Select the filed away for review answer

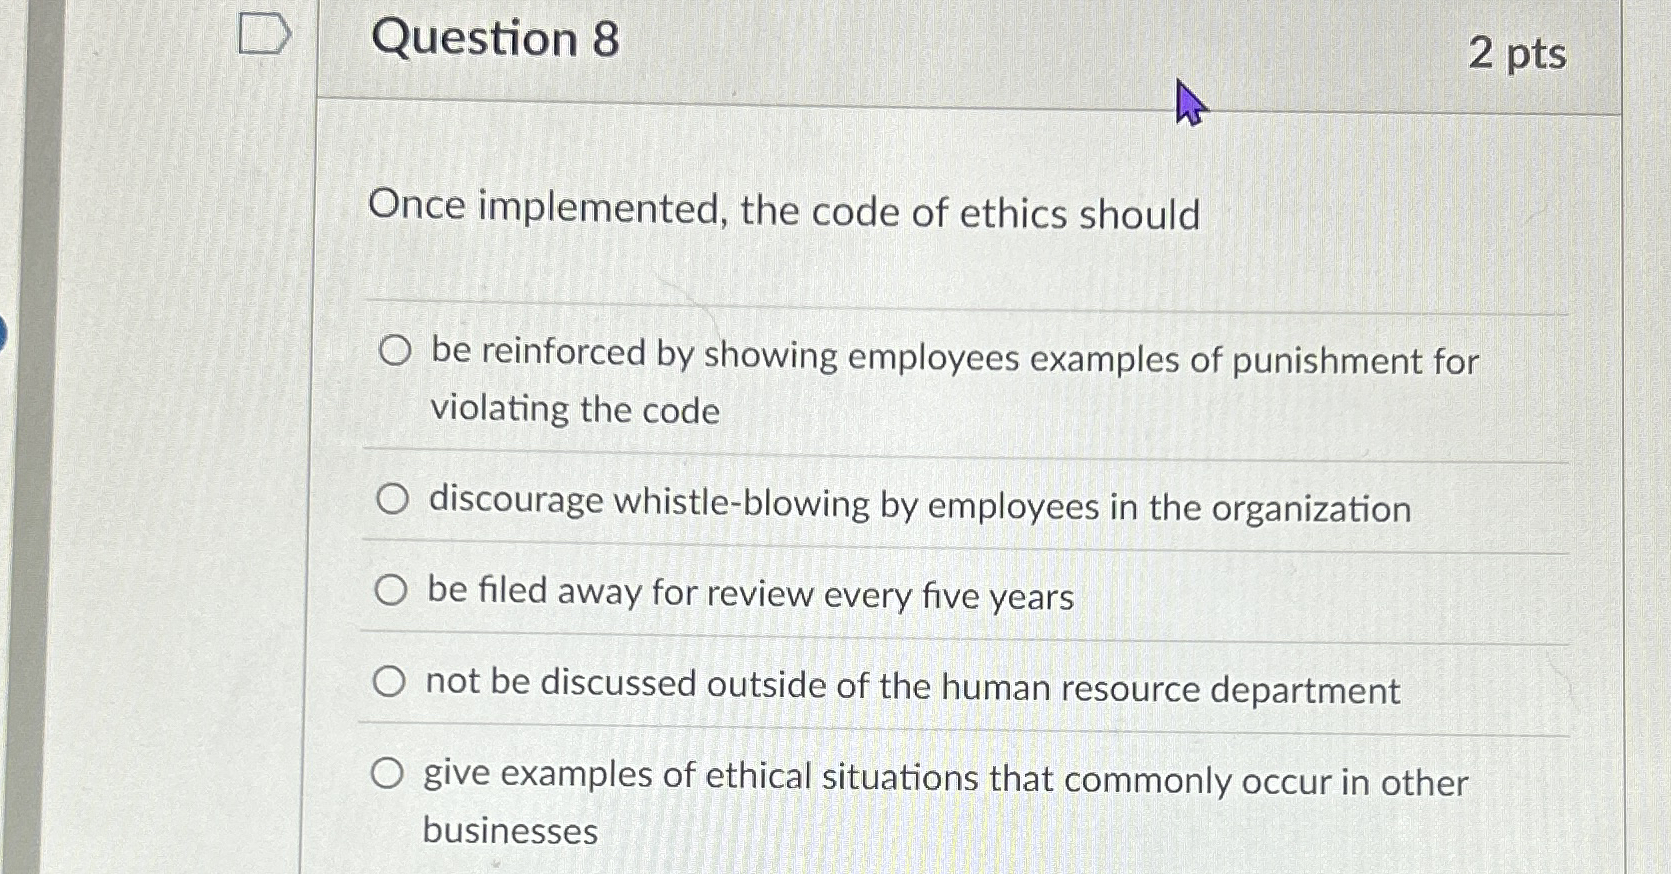[x=393, y=588]
